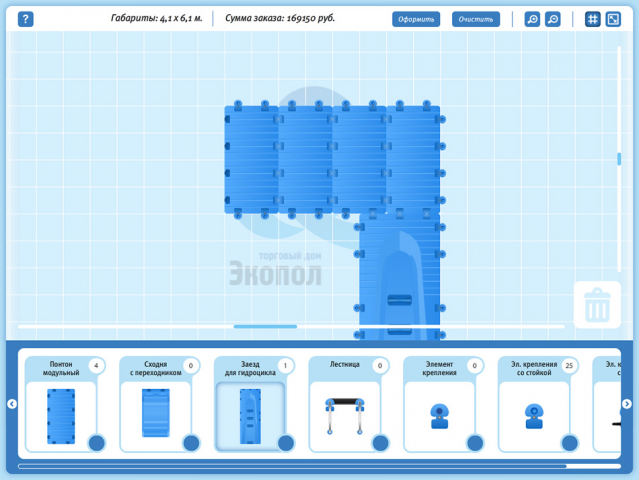Select the leftmost pontoon on canvas

251,159
